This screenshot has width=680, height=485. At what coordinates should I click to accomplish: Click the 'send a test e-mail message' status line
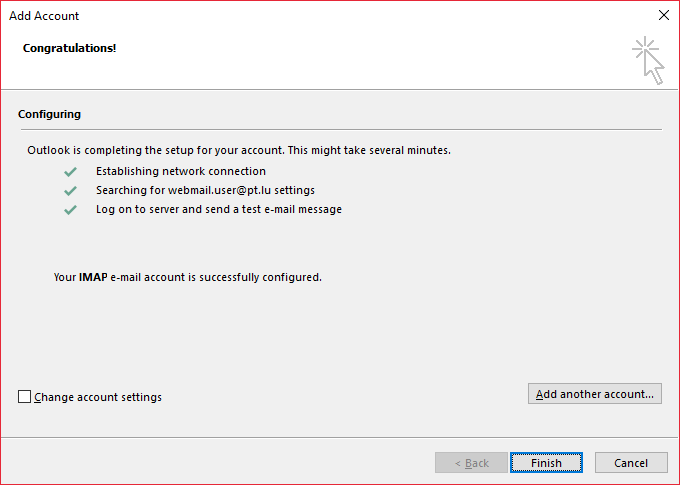coord(219,210)
